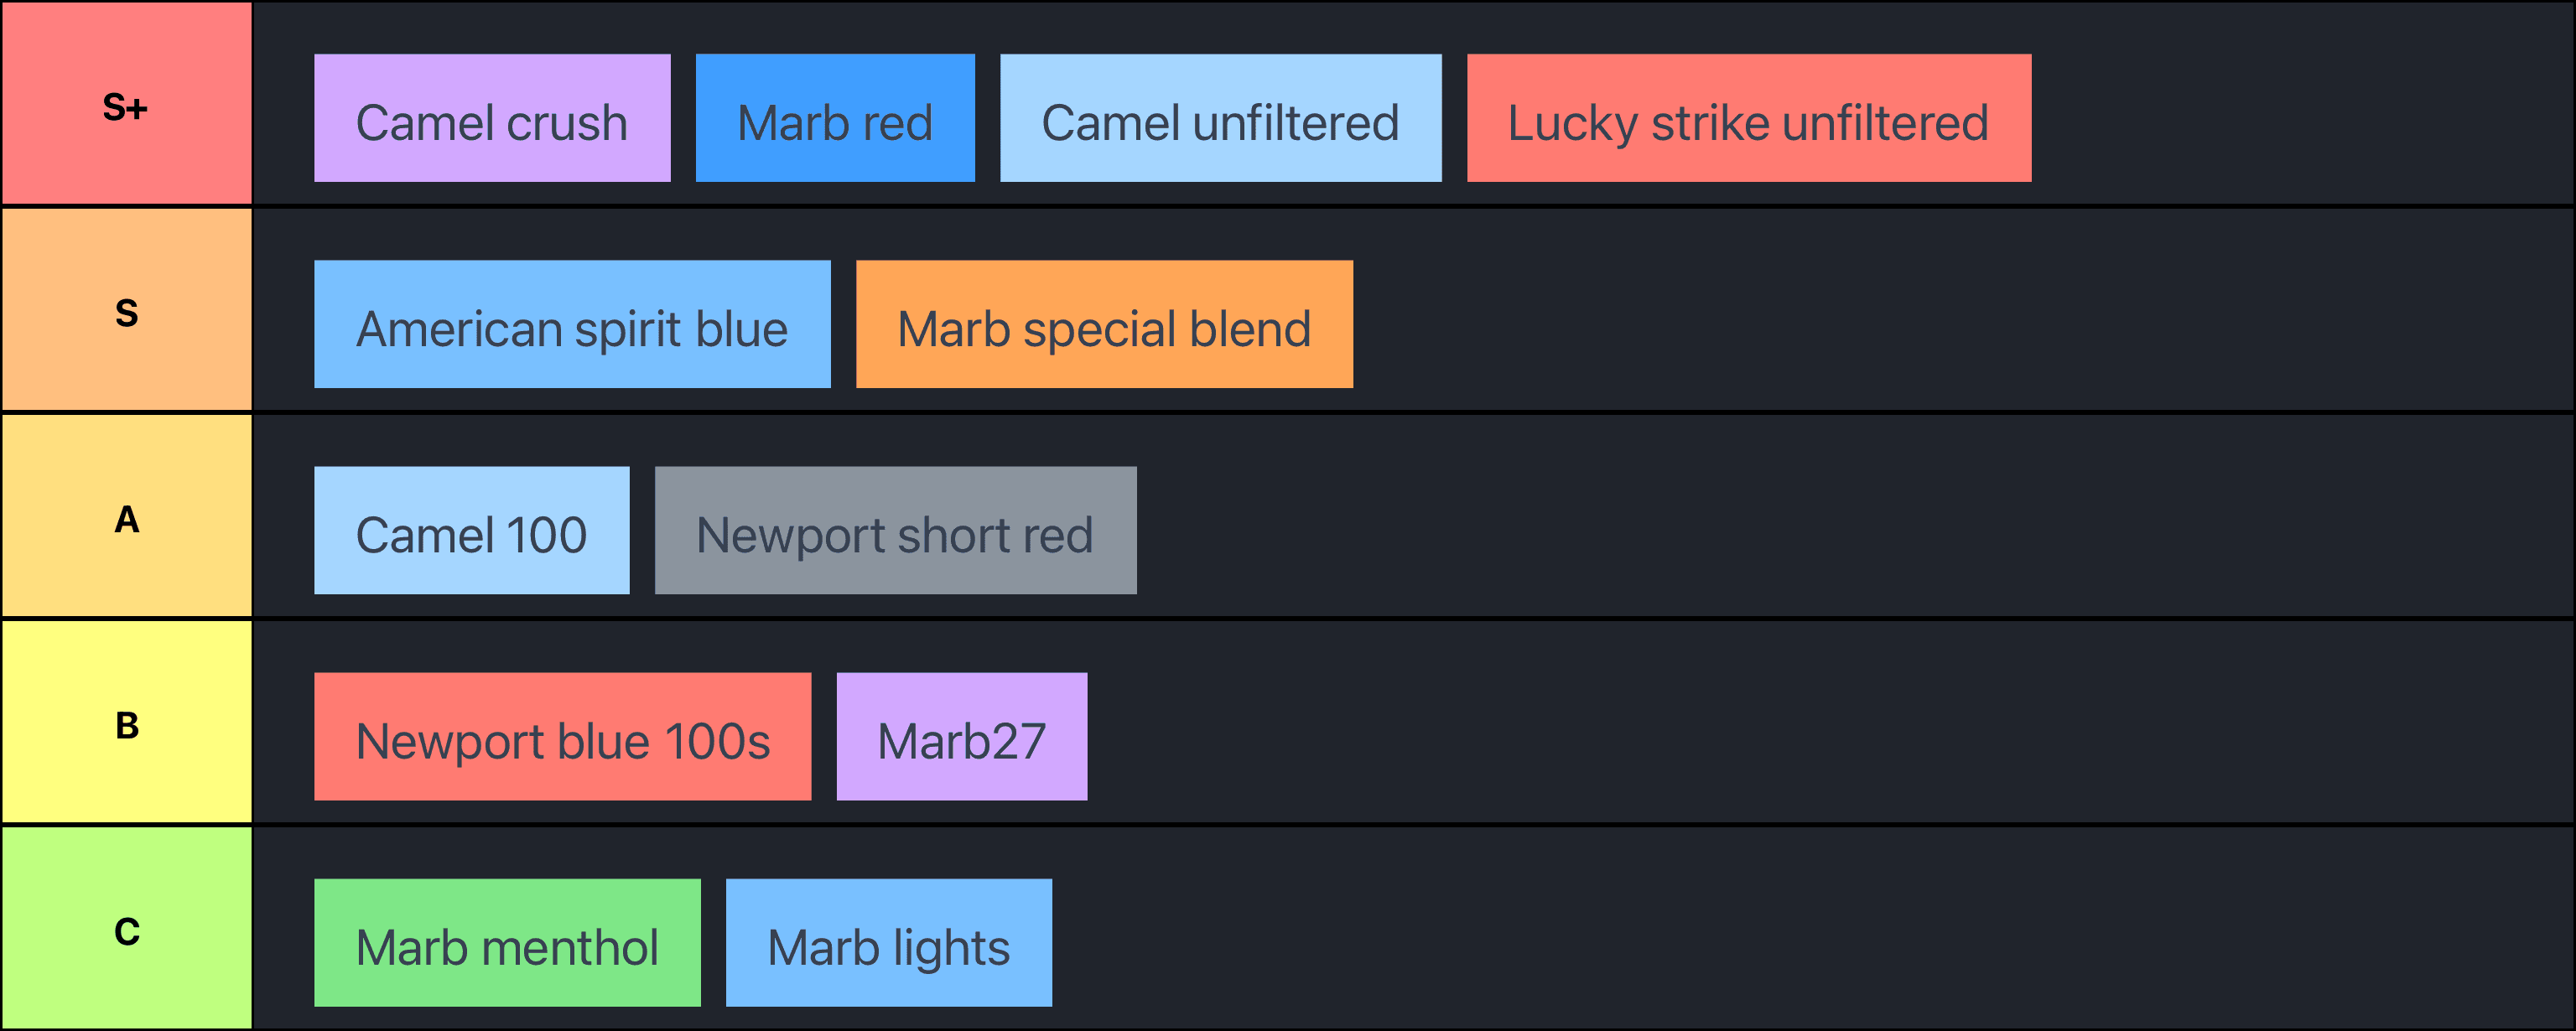Click the Marb menthol item
This screenshot has height=1031, width=2576.
click(x=507, y=942)
